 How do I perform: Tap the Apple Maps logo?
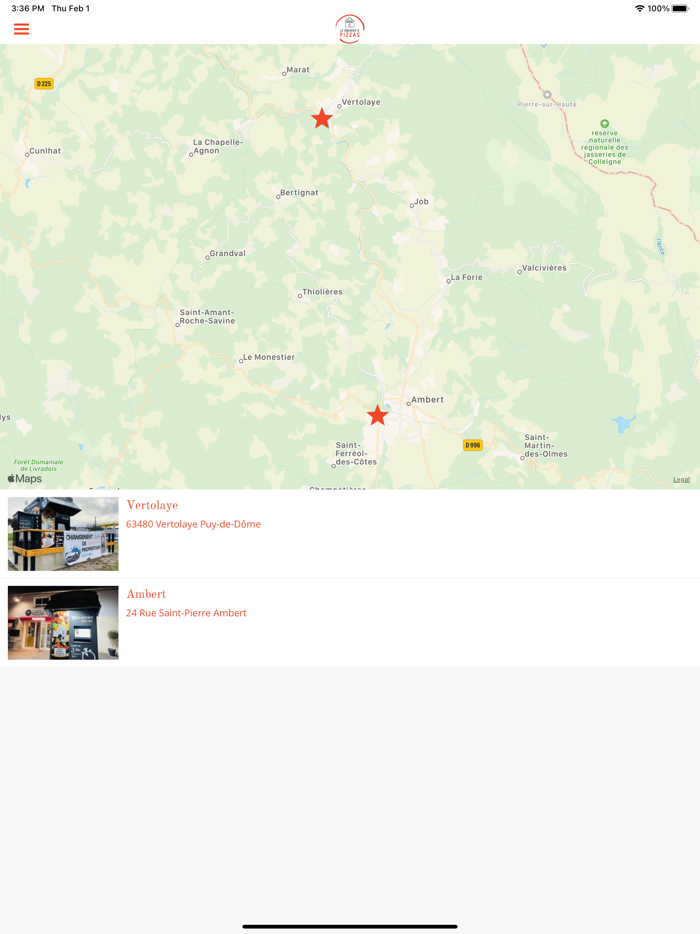pos(24,478)
